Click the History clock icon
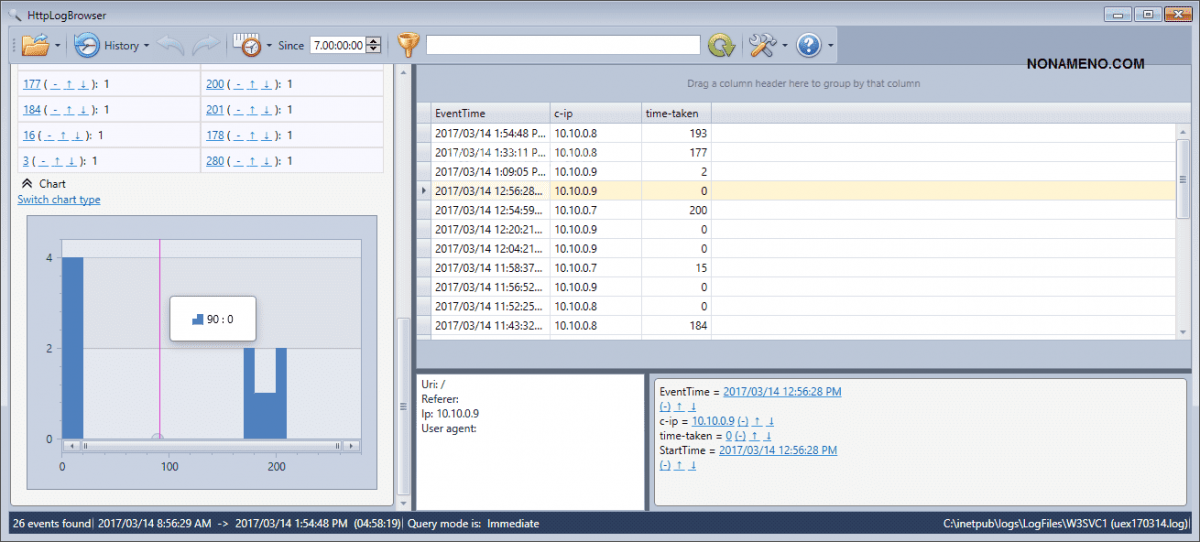Image resolution: width=1200 pixels, height=542 pixels. click(x=87, y=45)
